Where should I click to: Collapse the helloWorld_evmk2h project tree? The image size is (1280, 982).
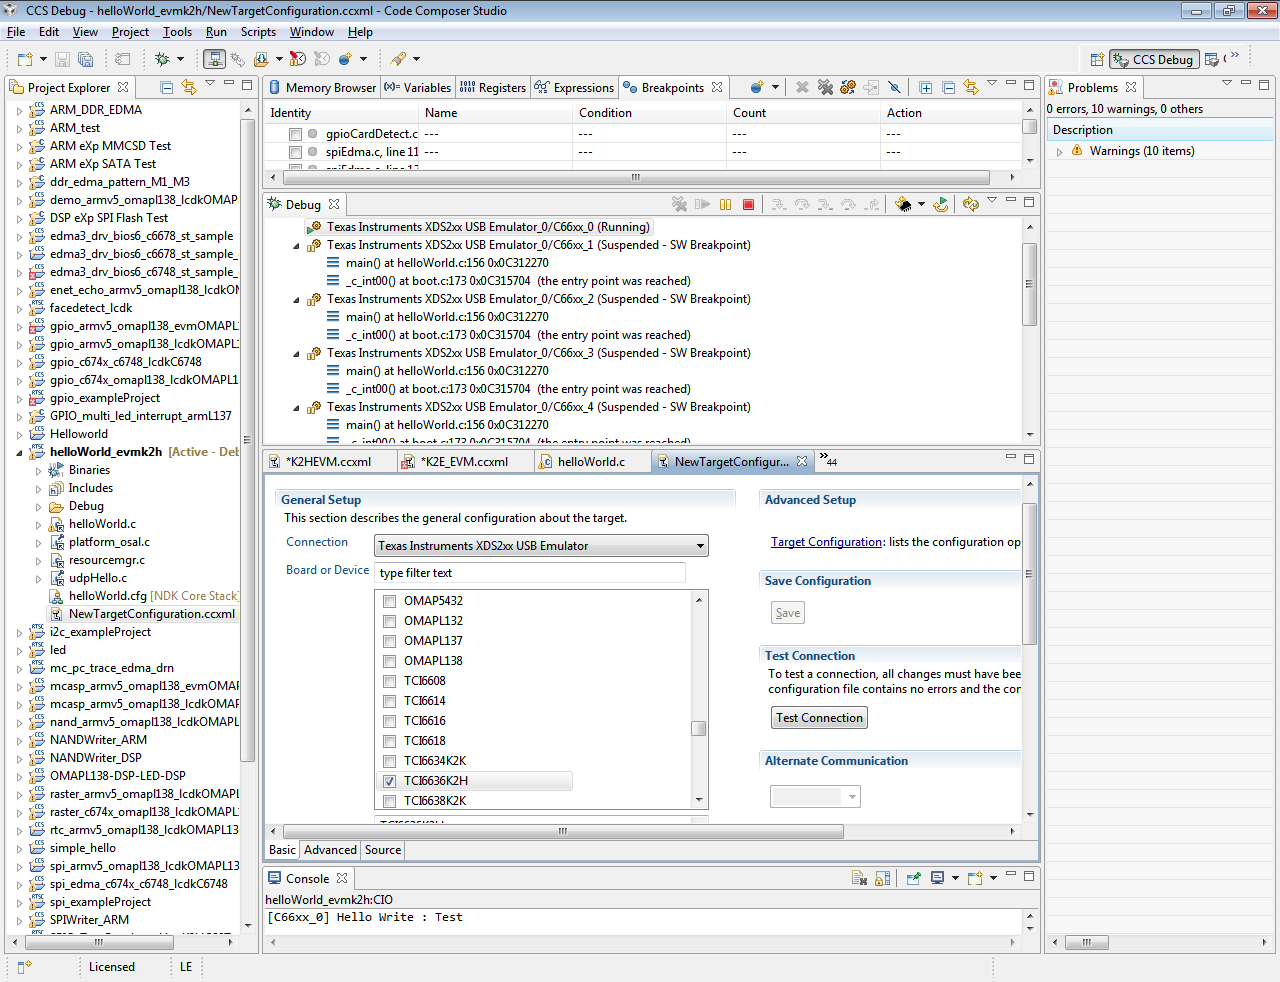20,452
